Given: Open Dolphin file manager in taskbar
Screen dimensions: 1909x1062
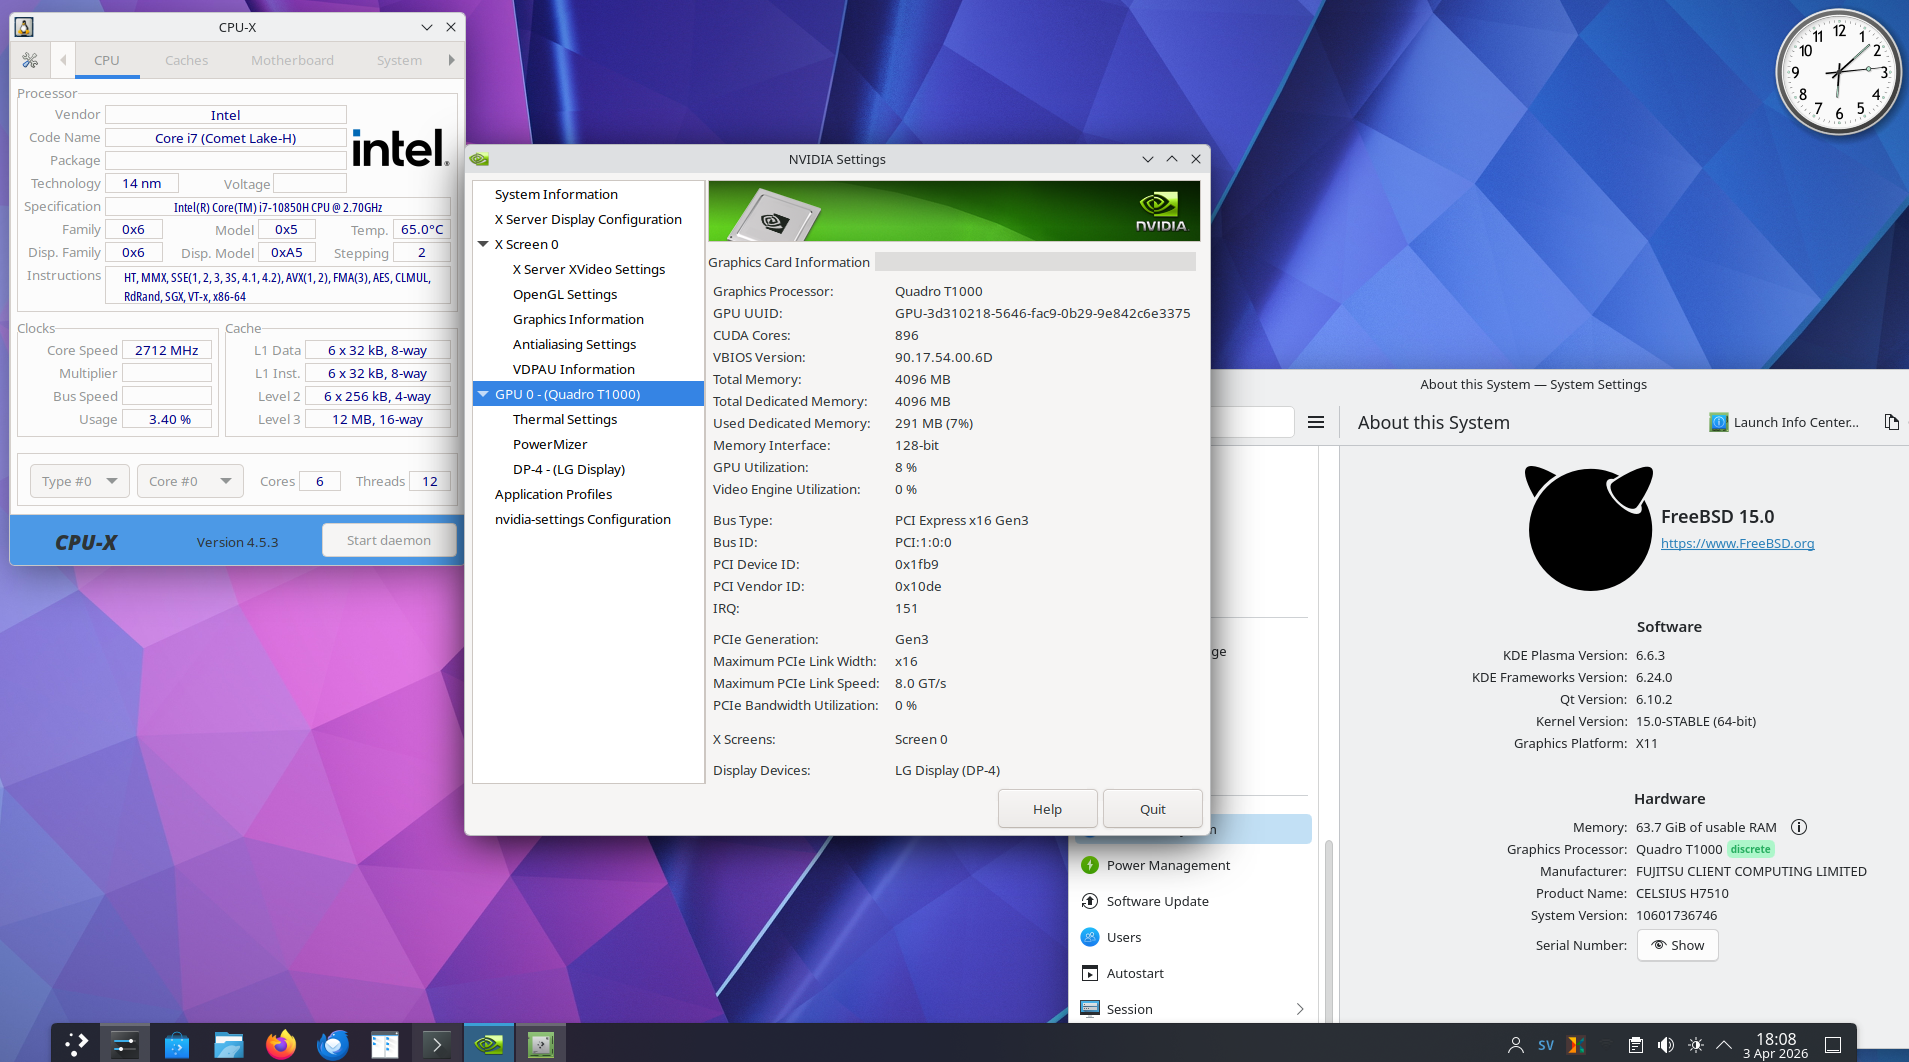Looking at the screenshot, I should tap(229, 1045).
